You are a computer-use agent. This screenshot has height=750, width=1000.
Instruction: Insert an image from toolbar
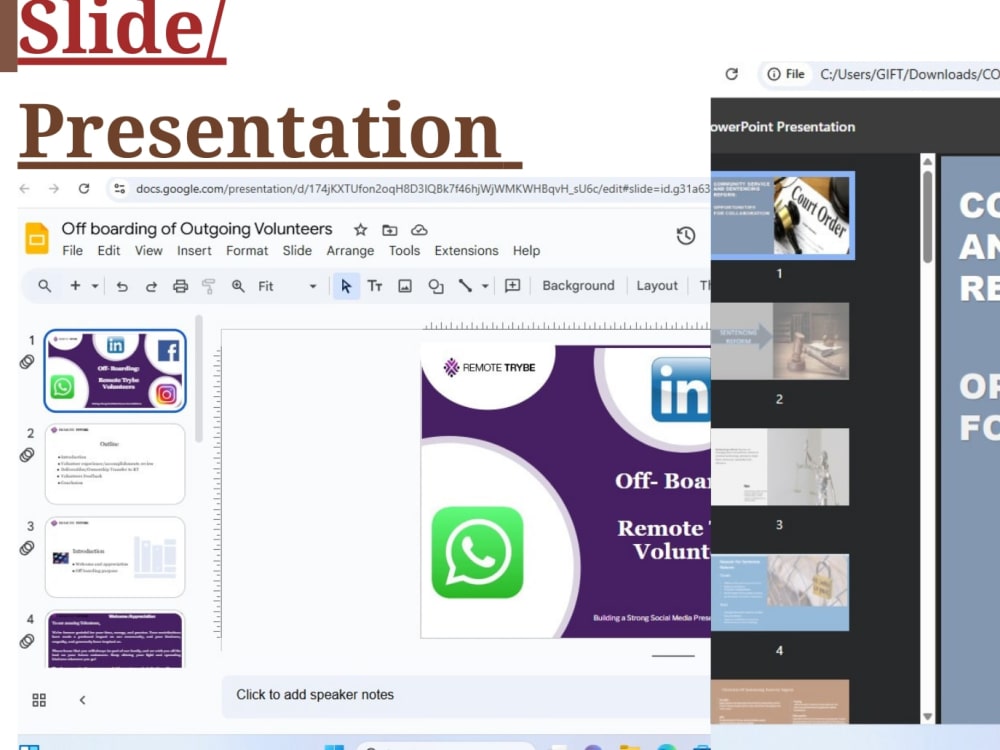click(405, 286)
